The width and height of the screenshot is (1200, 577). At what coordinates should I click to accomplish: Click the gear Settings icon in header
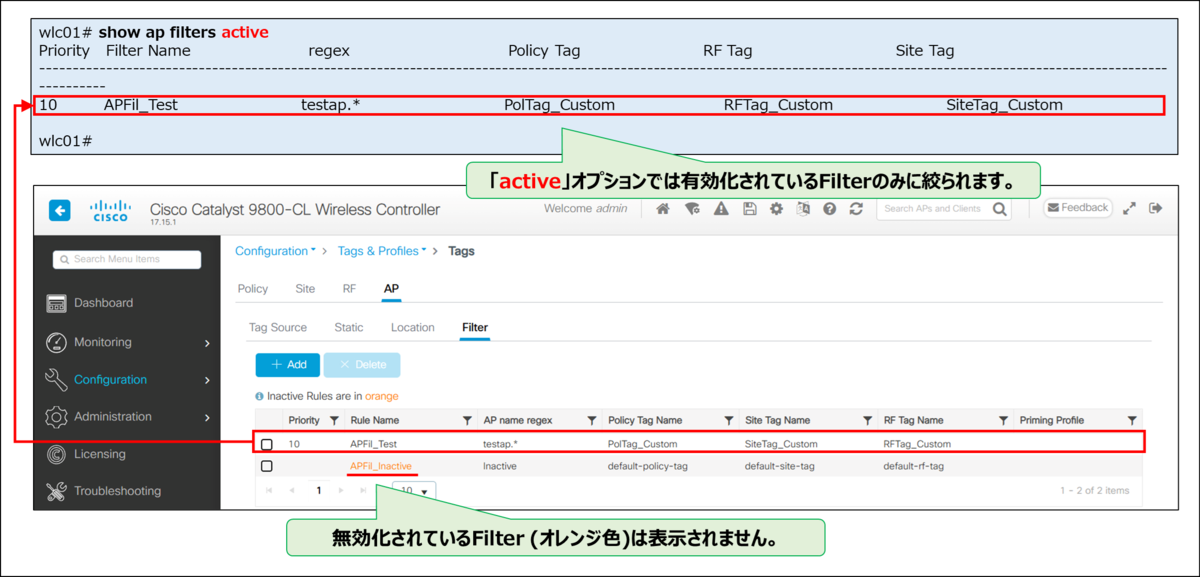[x=776, y=207]
